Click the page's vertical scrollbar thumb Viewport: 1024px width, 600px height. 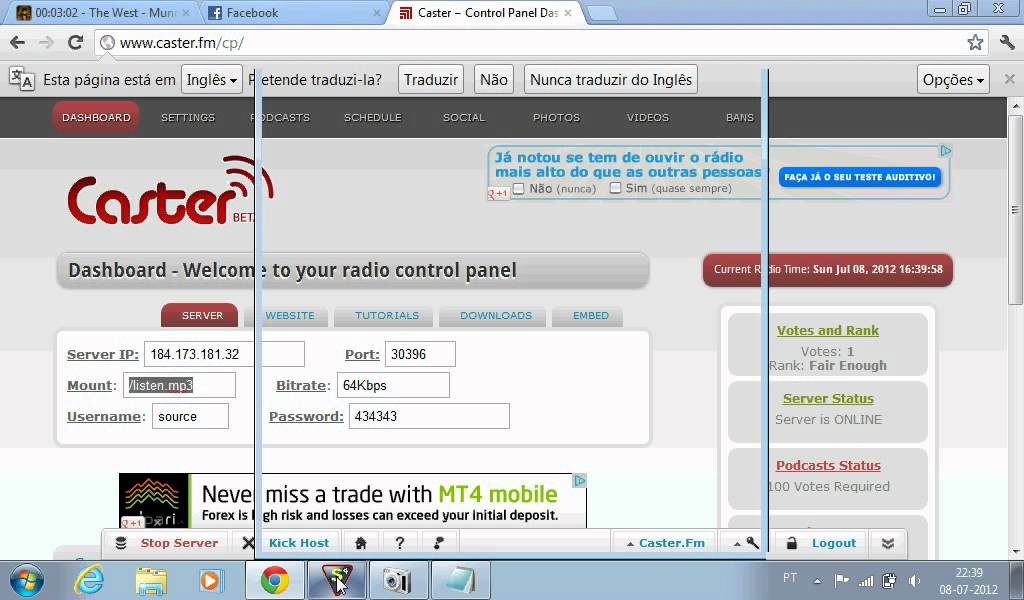pyautogui.click(x=1015, y=210)
